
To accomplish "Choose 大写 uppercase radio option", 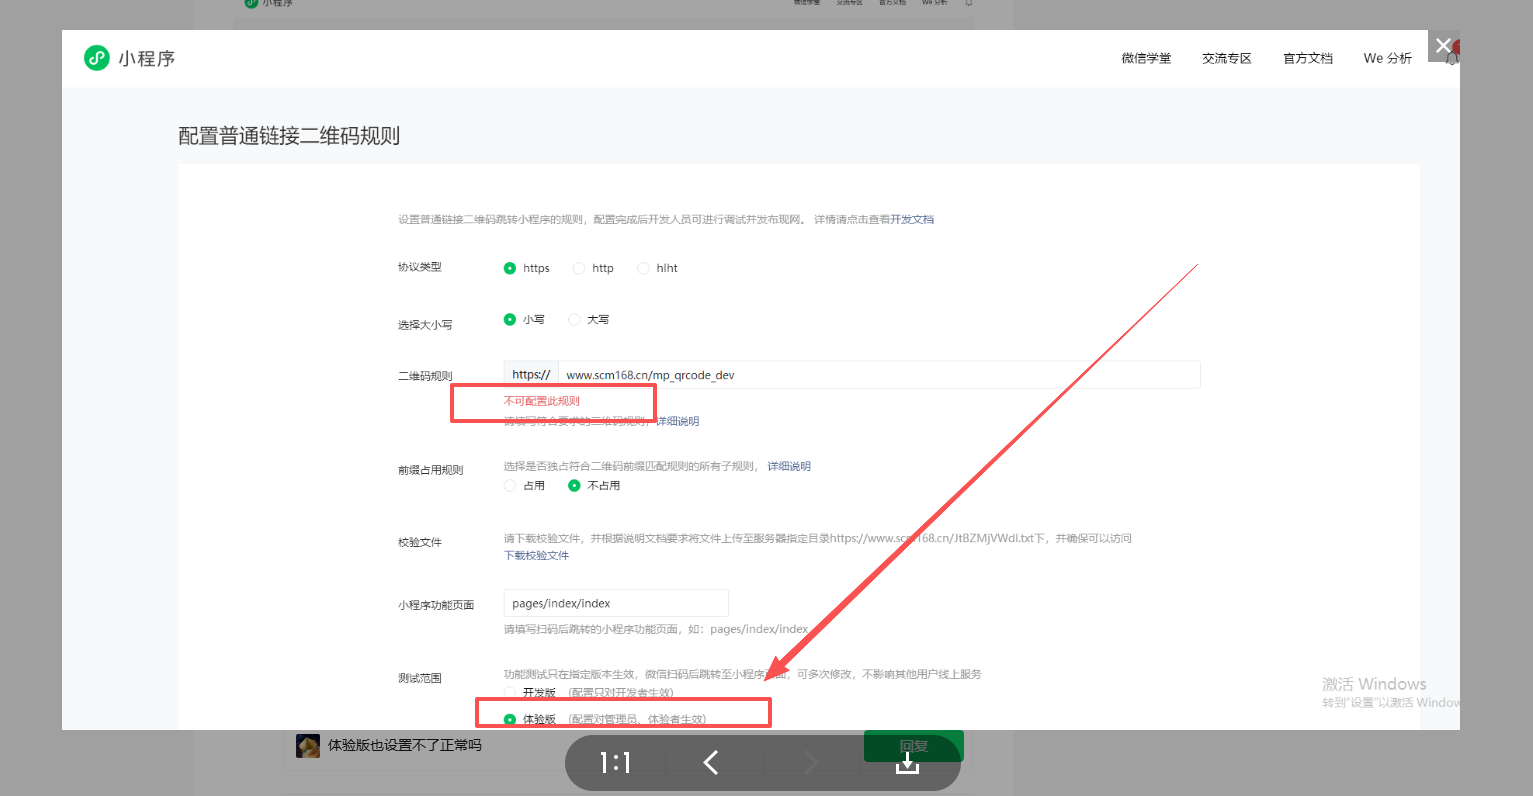I will pos(574,319).
